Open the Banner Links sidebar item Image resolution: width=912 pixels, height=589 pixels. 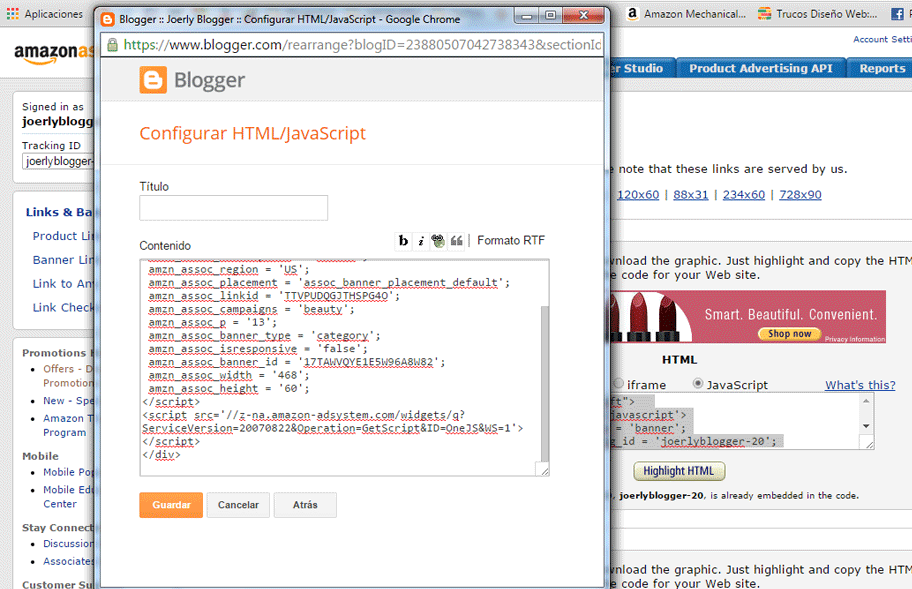[x=63, y=260]
